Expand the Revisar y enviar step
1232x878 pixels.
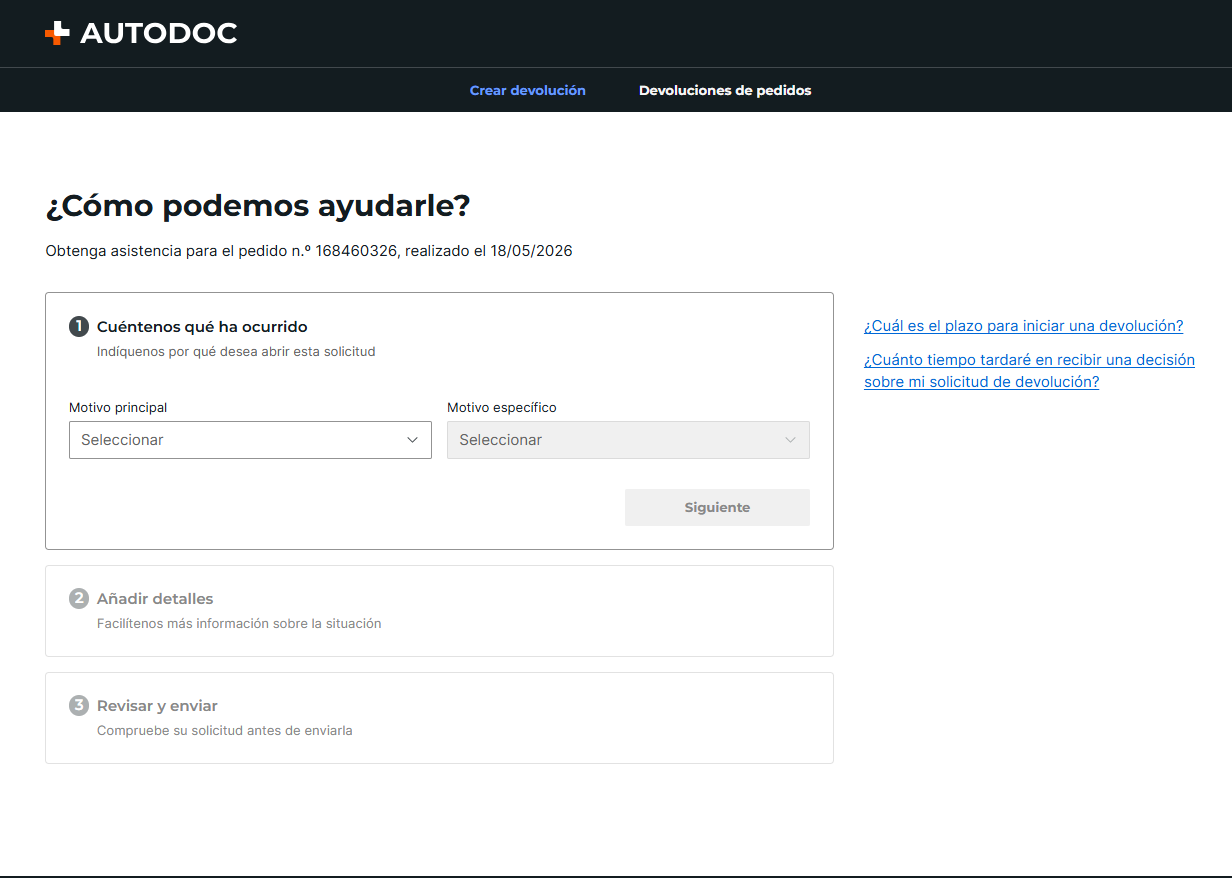[439, 718]
